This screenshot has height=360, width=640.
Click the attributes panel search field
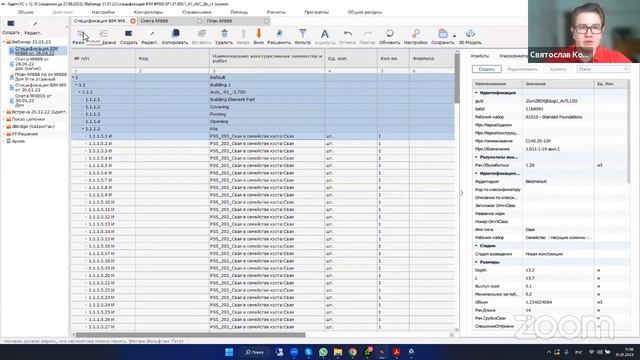pos(604,69)
